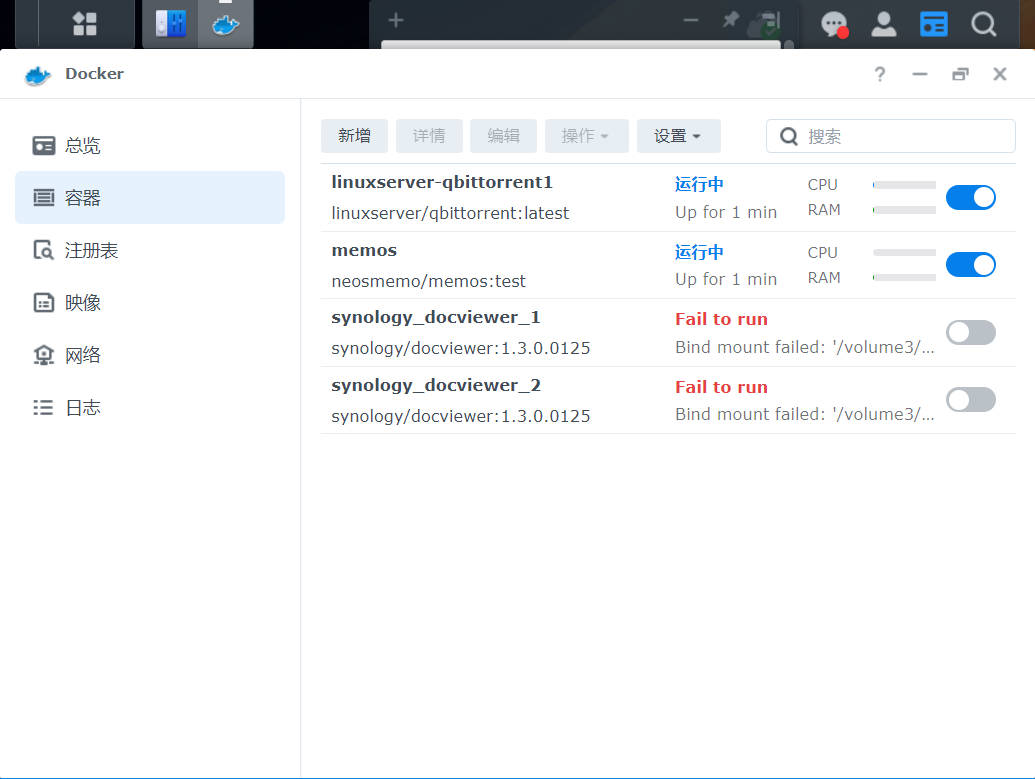Screen dimensions: 1035x779
Task: Go to 总览 overview section
Action: tap(150, 145)
